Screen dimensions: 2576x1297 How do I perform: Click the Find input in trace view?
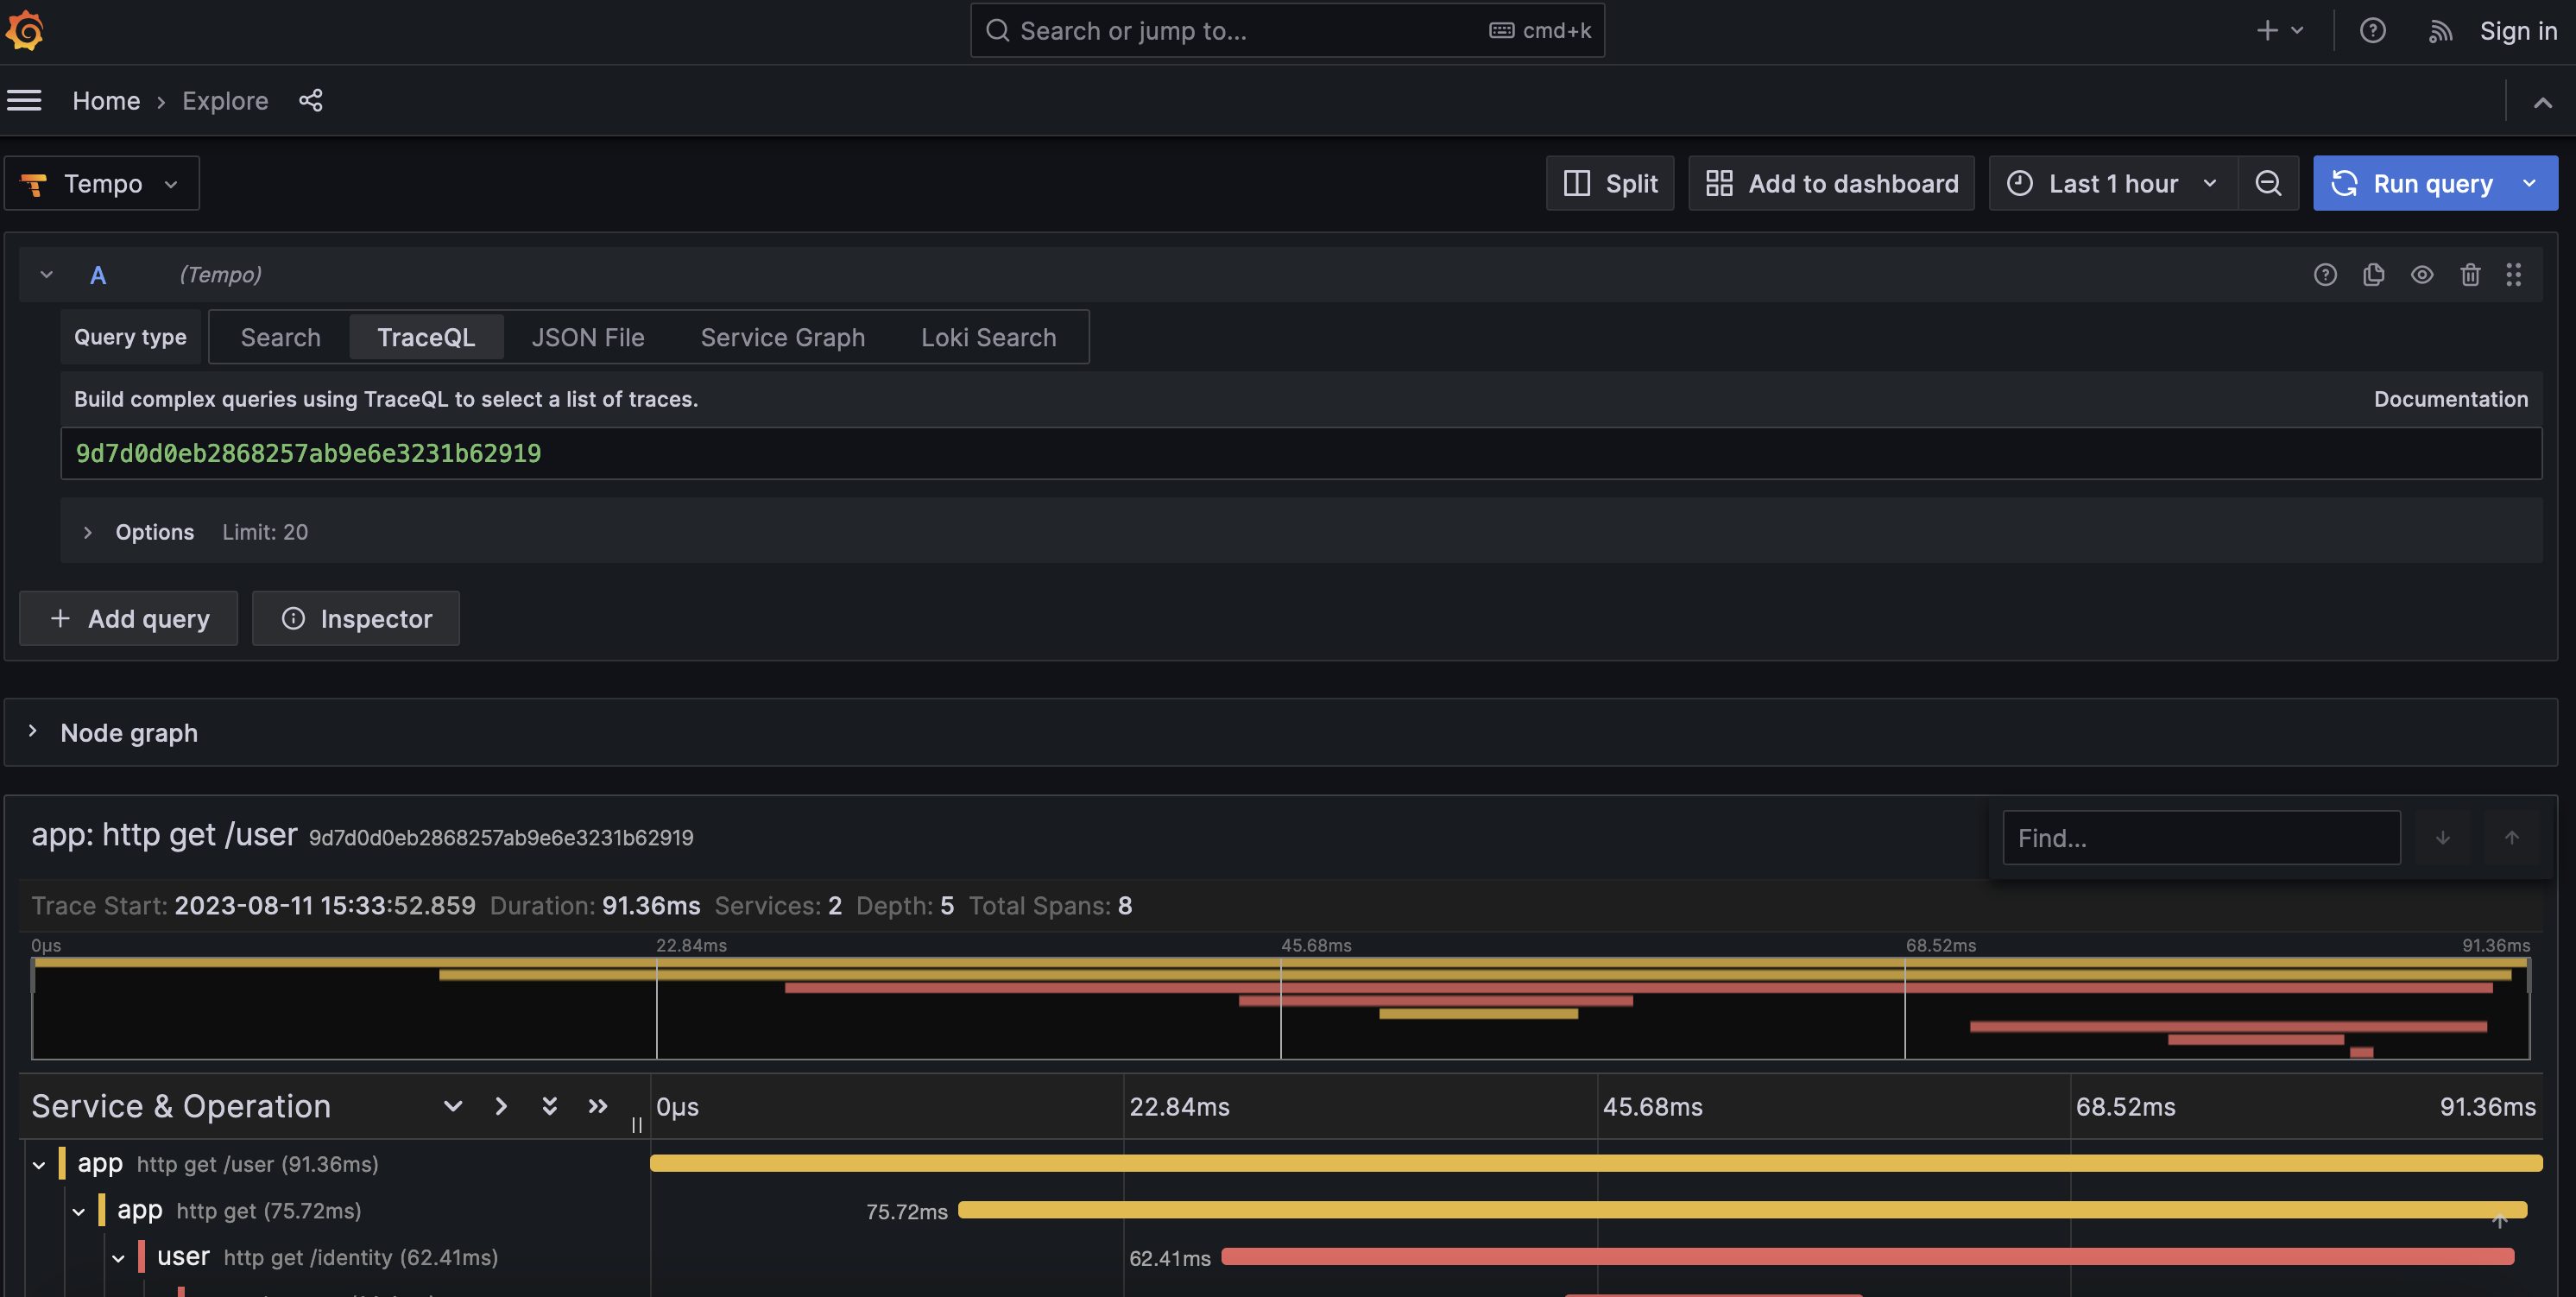tap(2201, 838)
